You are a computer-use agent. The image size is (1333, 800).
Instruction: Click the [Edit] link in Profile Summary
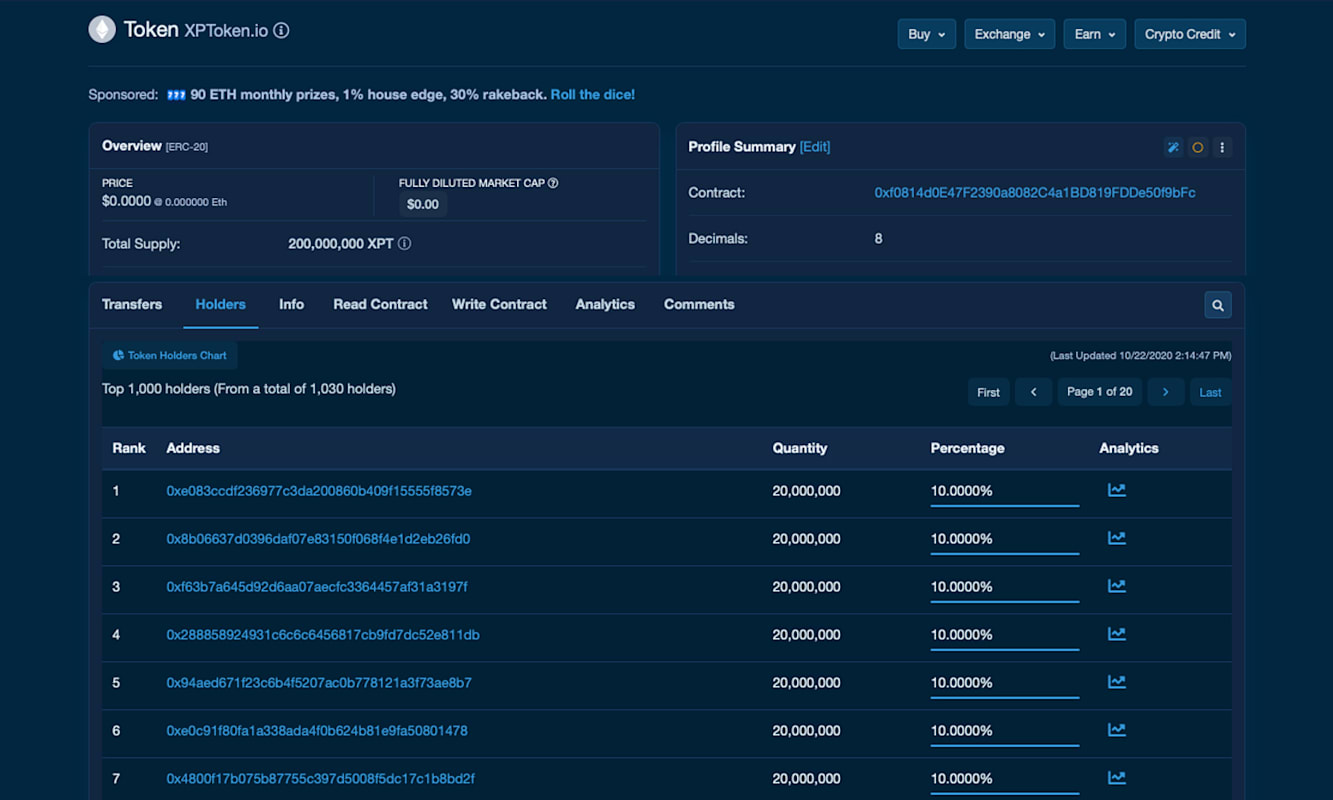click(x=815, y=146)
